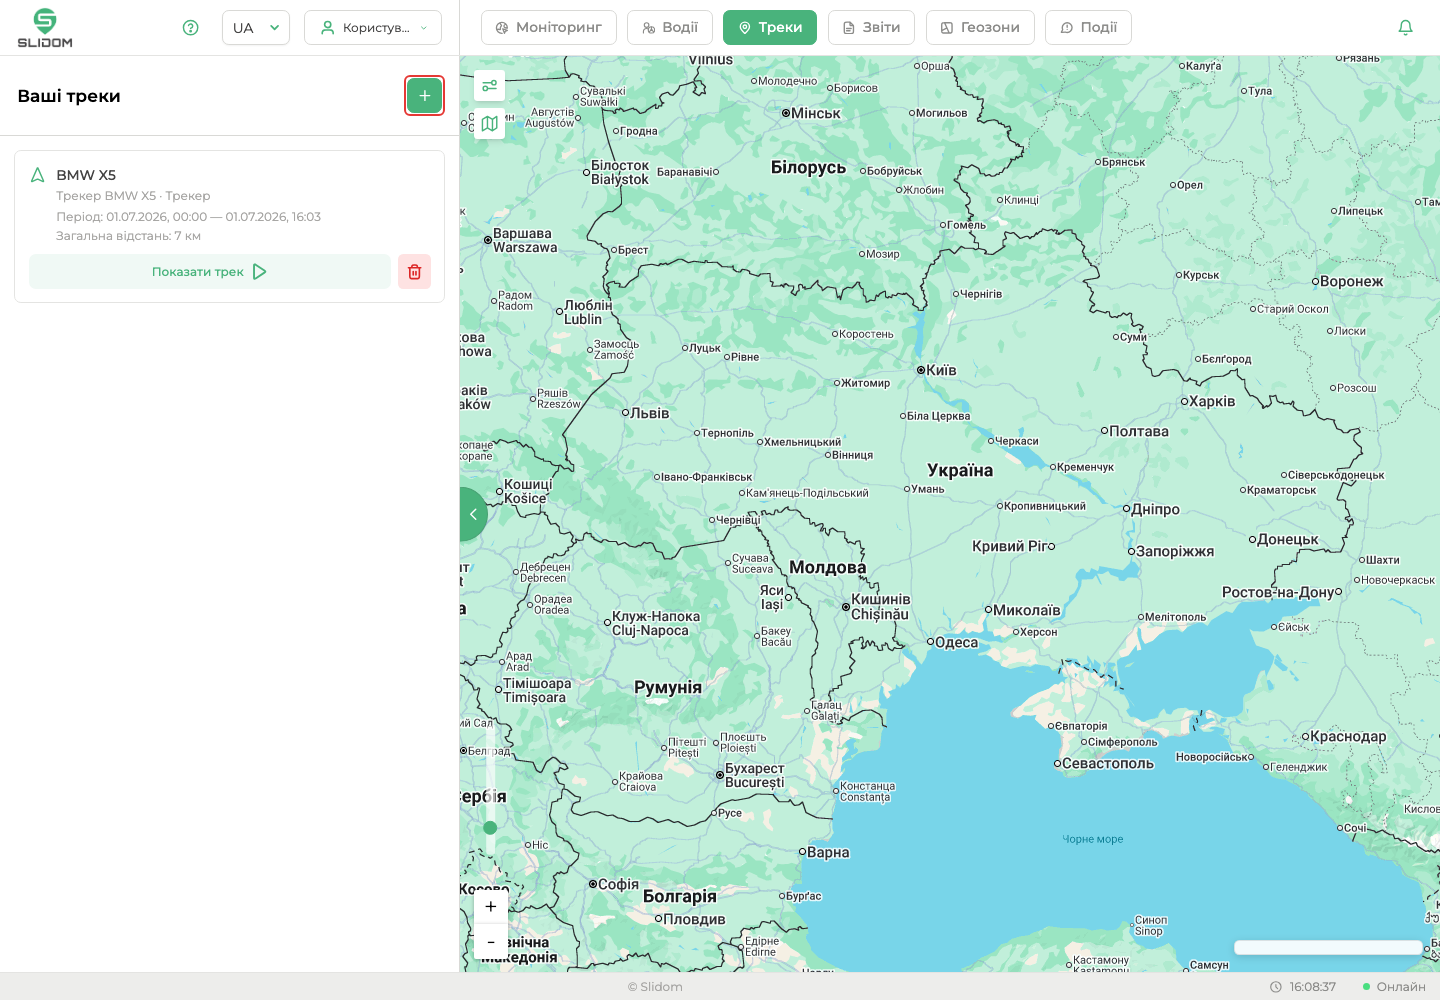This screenshot has width=1440, height=1000.
Task: Click the Slidom logo
Action: coord(45,28)
